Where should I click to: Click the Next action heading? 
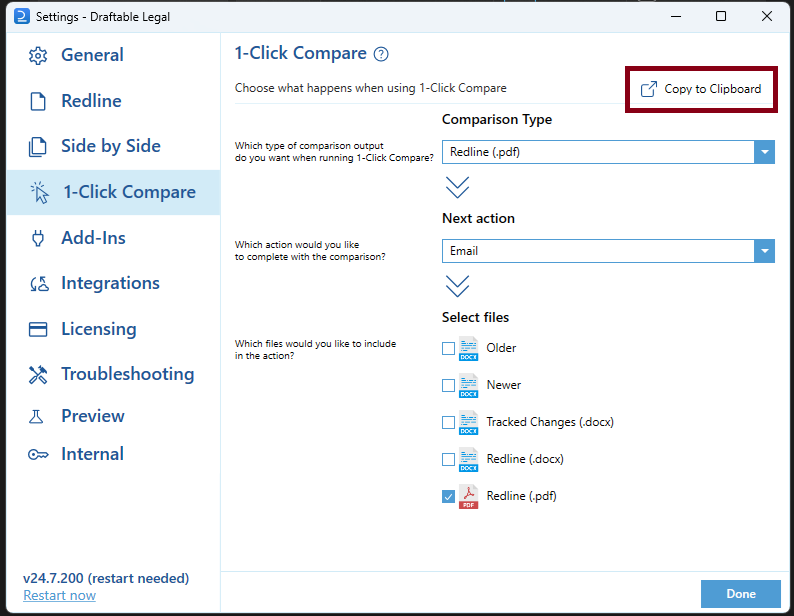point(479,218)
